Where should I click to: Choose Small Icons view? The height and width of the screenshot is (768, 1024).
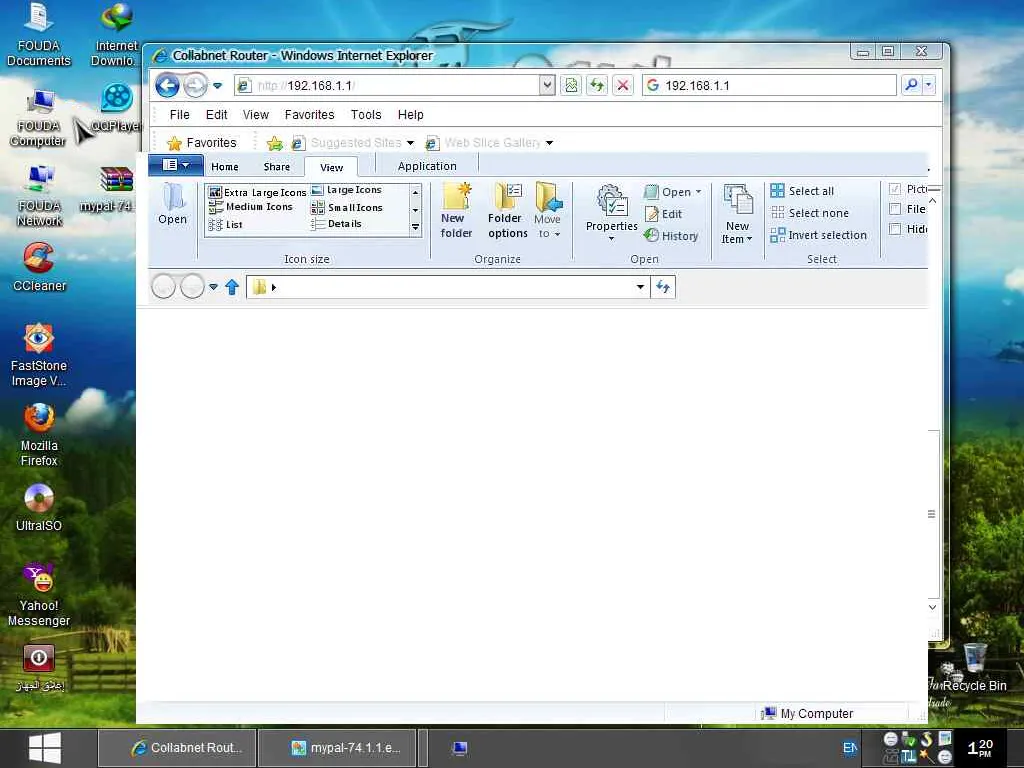point(347,208)
